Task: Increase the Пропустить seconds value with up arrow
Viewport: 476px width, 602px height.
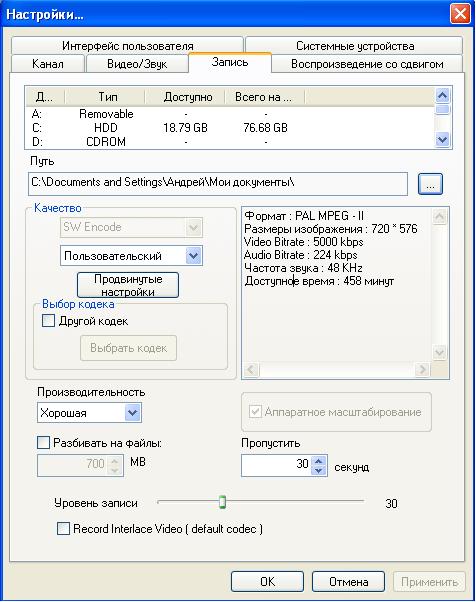Action: tap(318, 460)
